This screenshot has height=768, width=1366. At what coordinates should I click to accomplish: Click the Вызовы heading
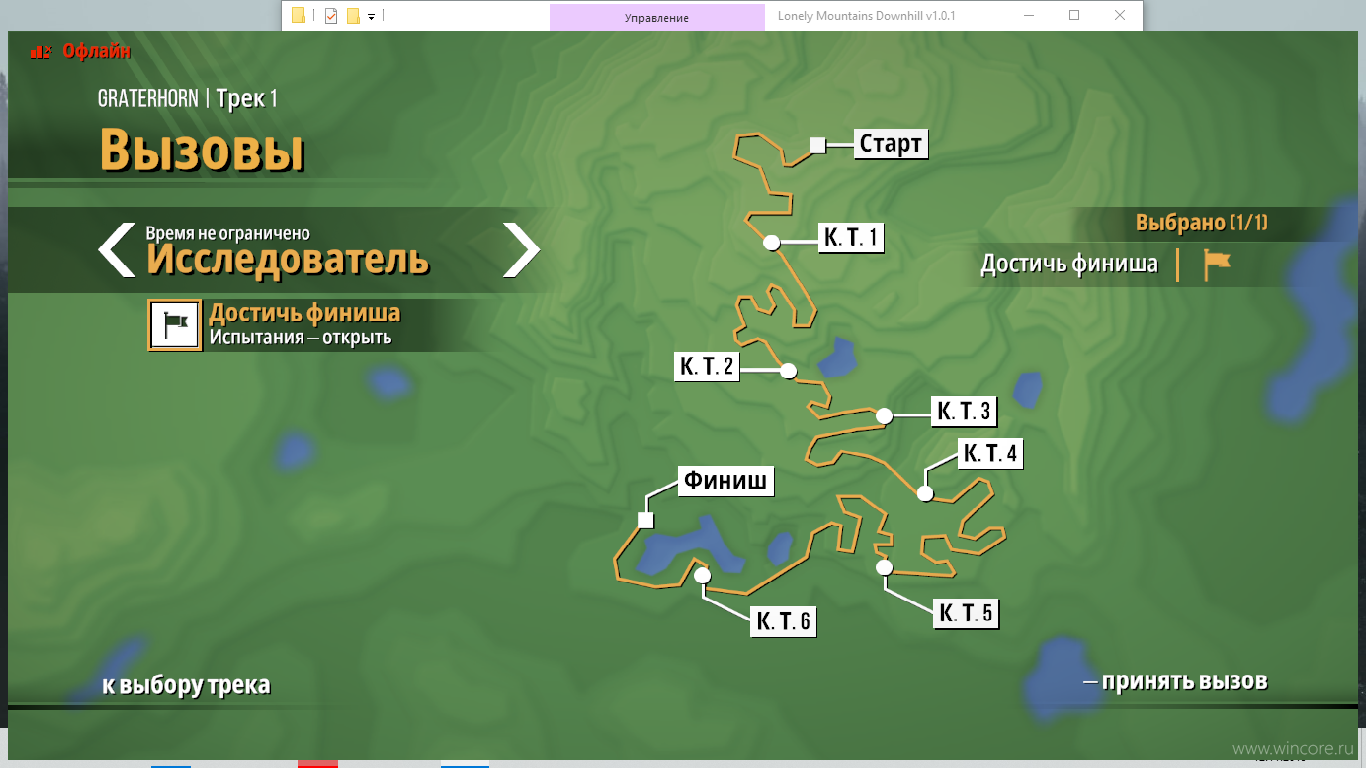(x=202, y=151)
